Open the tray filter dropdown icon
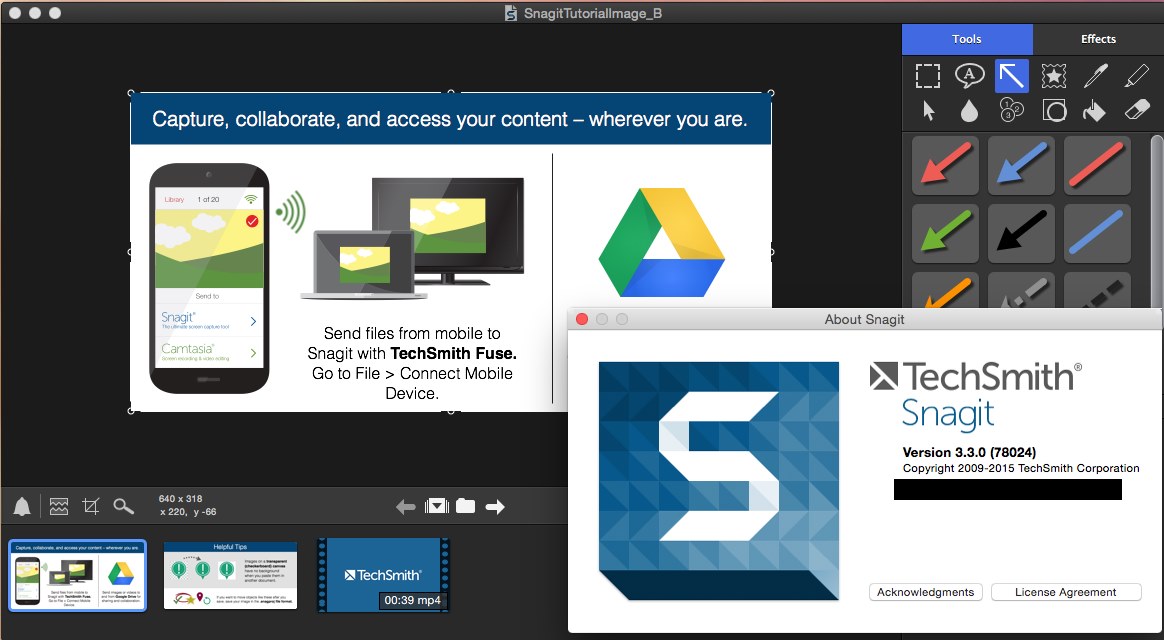This screenshot has width=1164, height=640. pos(436,506)
